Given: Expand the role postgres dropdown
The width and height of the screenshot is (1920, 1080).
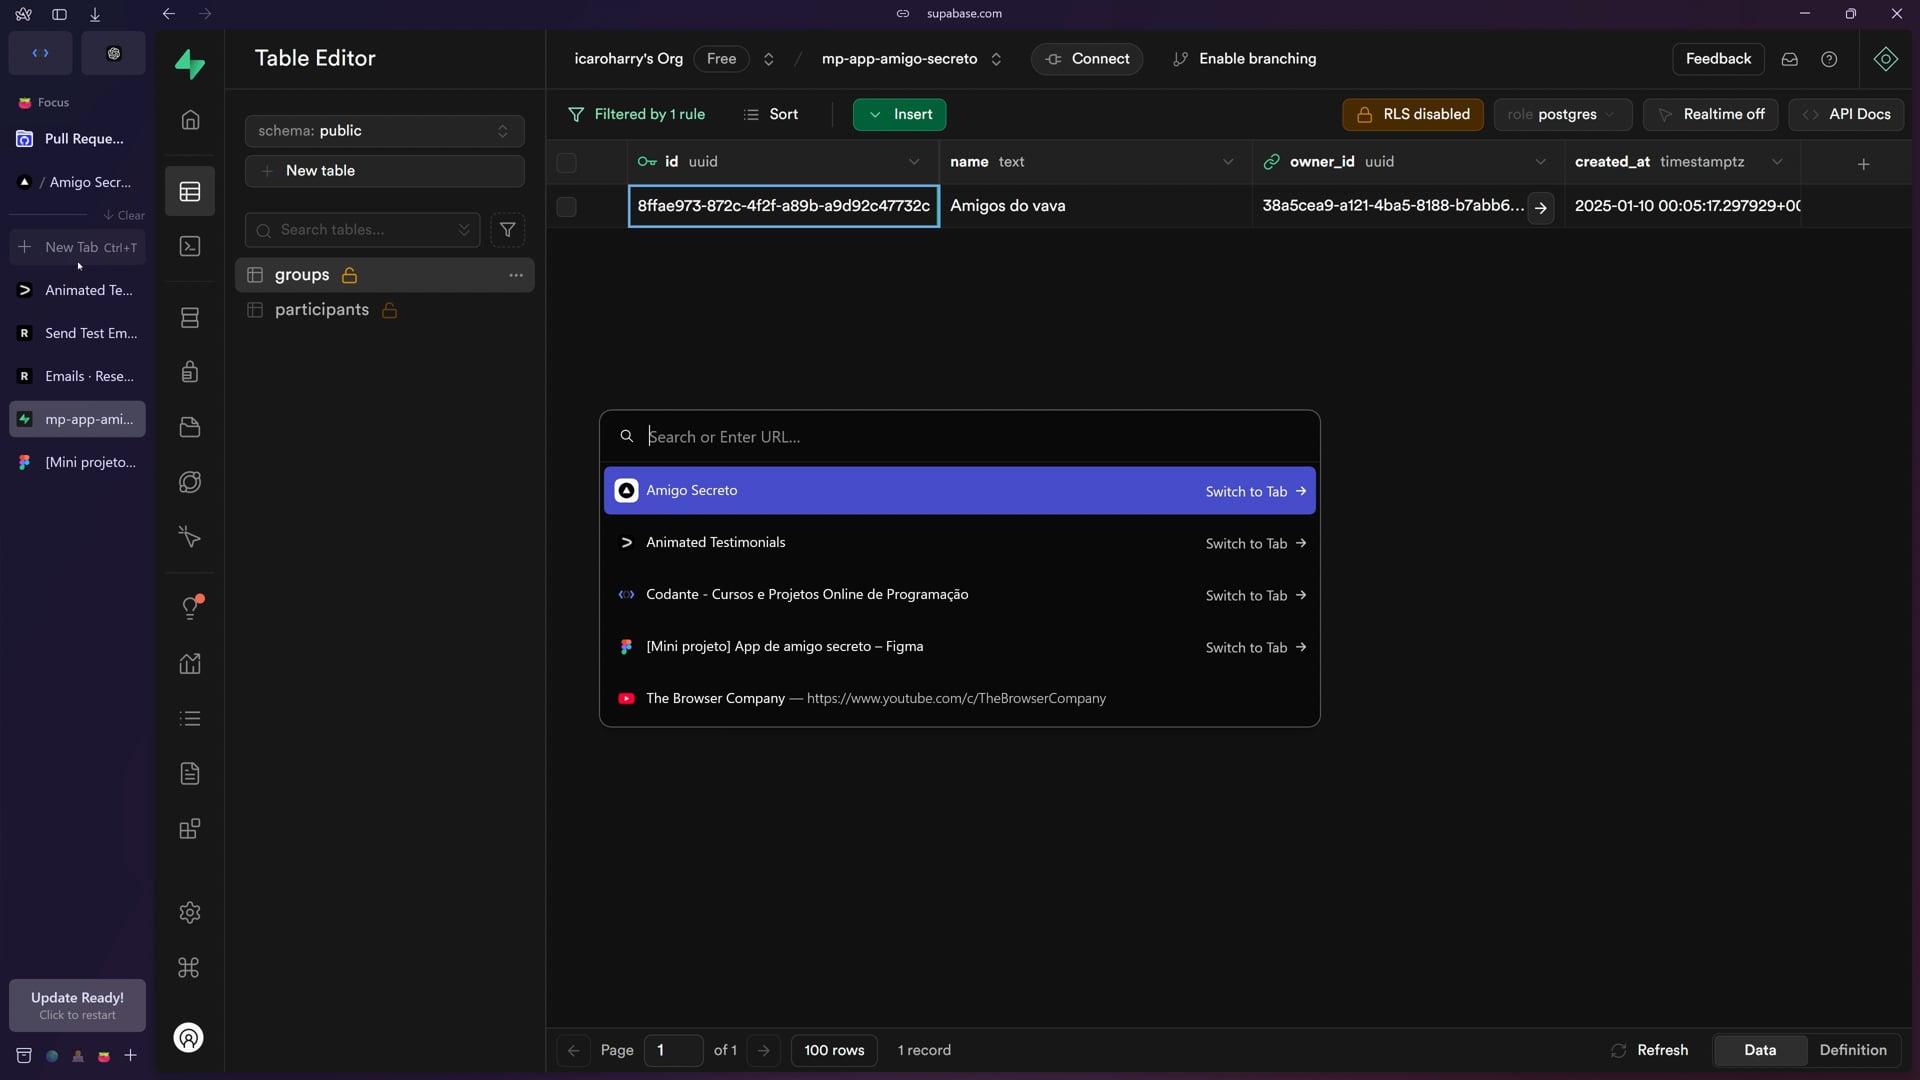Looking at the screenshot, I should [x=1562, y=114].
